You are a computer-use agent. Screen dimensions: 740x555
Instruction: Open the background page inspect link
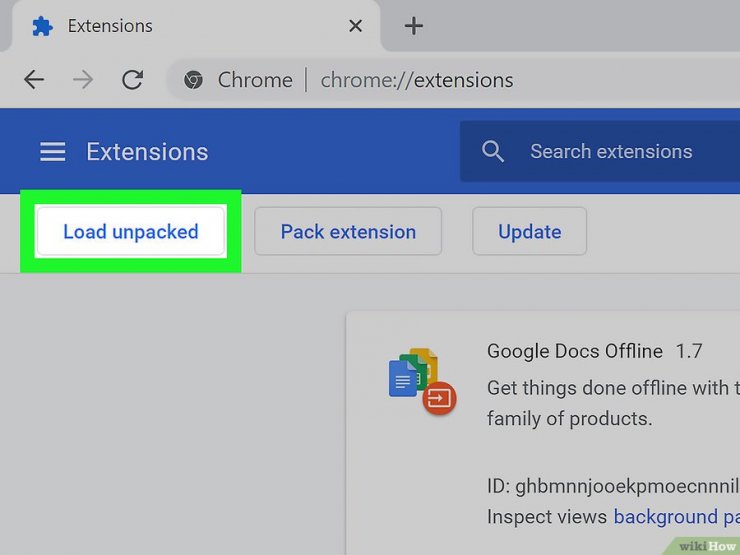point(676,517)
